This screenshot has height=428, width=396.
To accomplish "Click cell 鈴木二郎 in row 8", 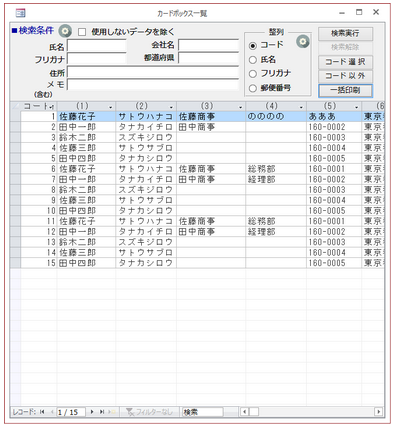I will coord(86,190).
